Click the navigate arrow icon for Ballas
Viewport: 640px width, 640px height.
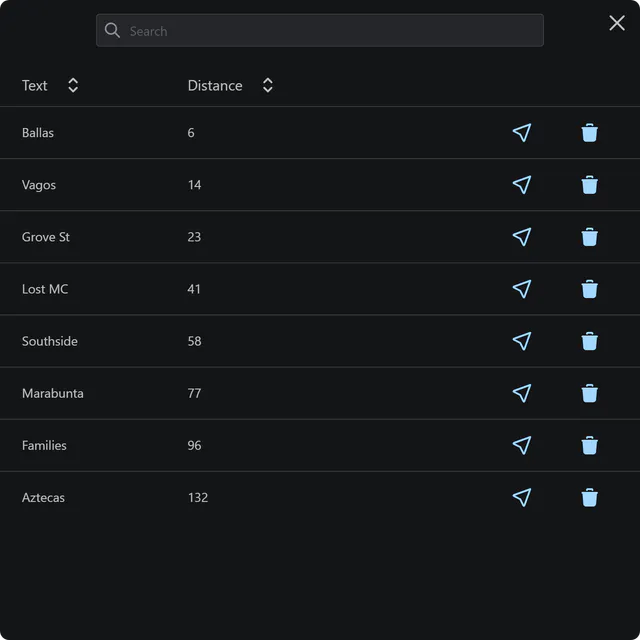[522, 133]
